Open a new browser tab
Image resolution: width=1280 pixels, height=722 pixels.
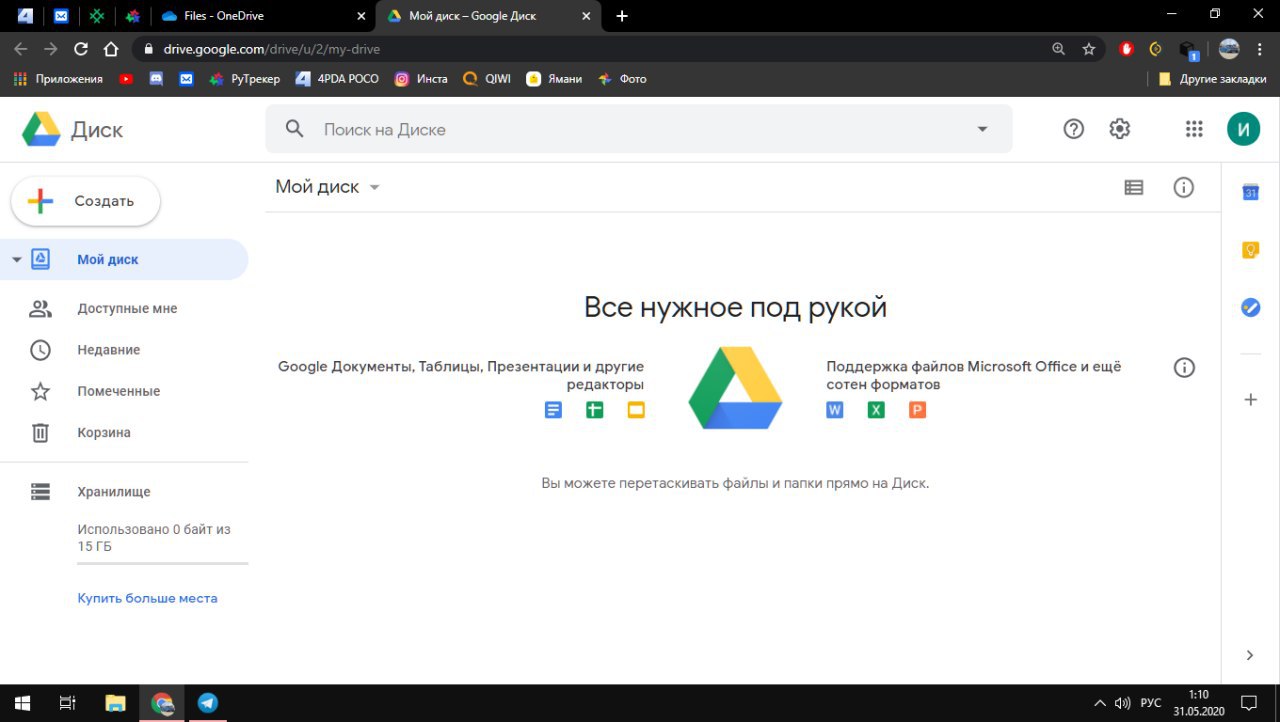[622, 16]
